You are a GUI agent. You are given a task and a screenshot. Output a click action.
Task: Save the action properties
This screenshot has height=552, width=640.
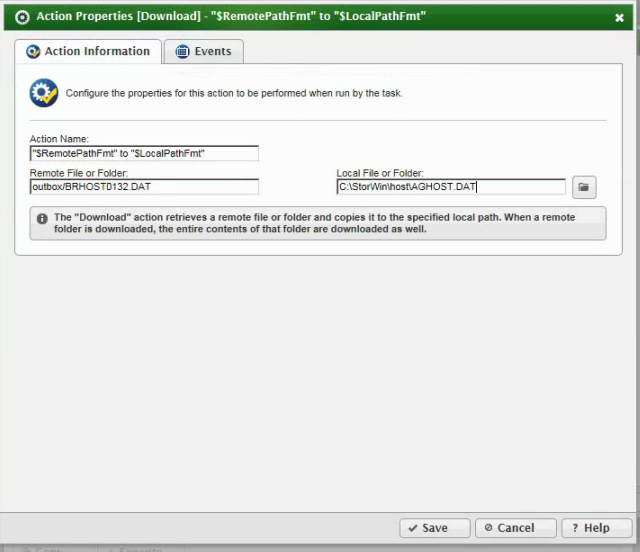pyautogui.click(x=435, y=528)
